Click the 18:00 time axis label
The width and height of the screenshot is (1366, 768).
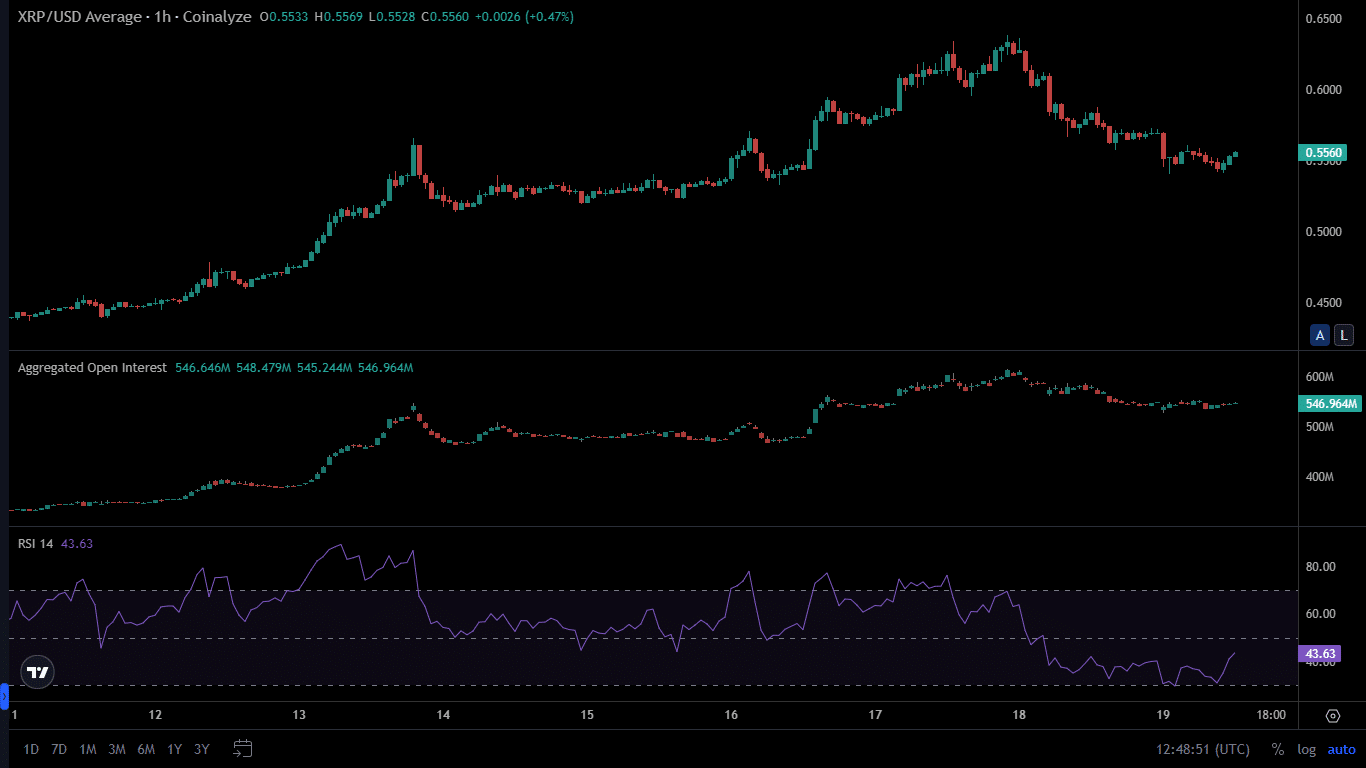tap(1271, 716)
